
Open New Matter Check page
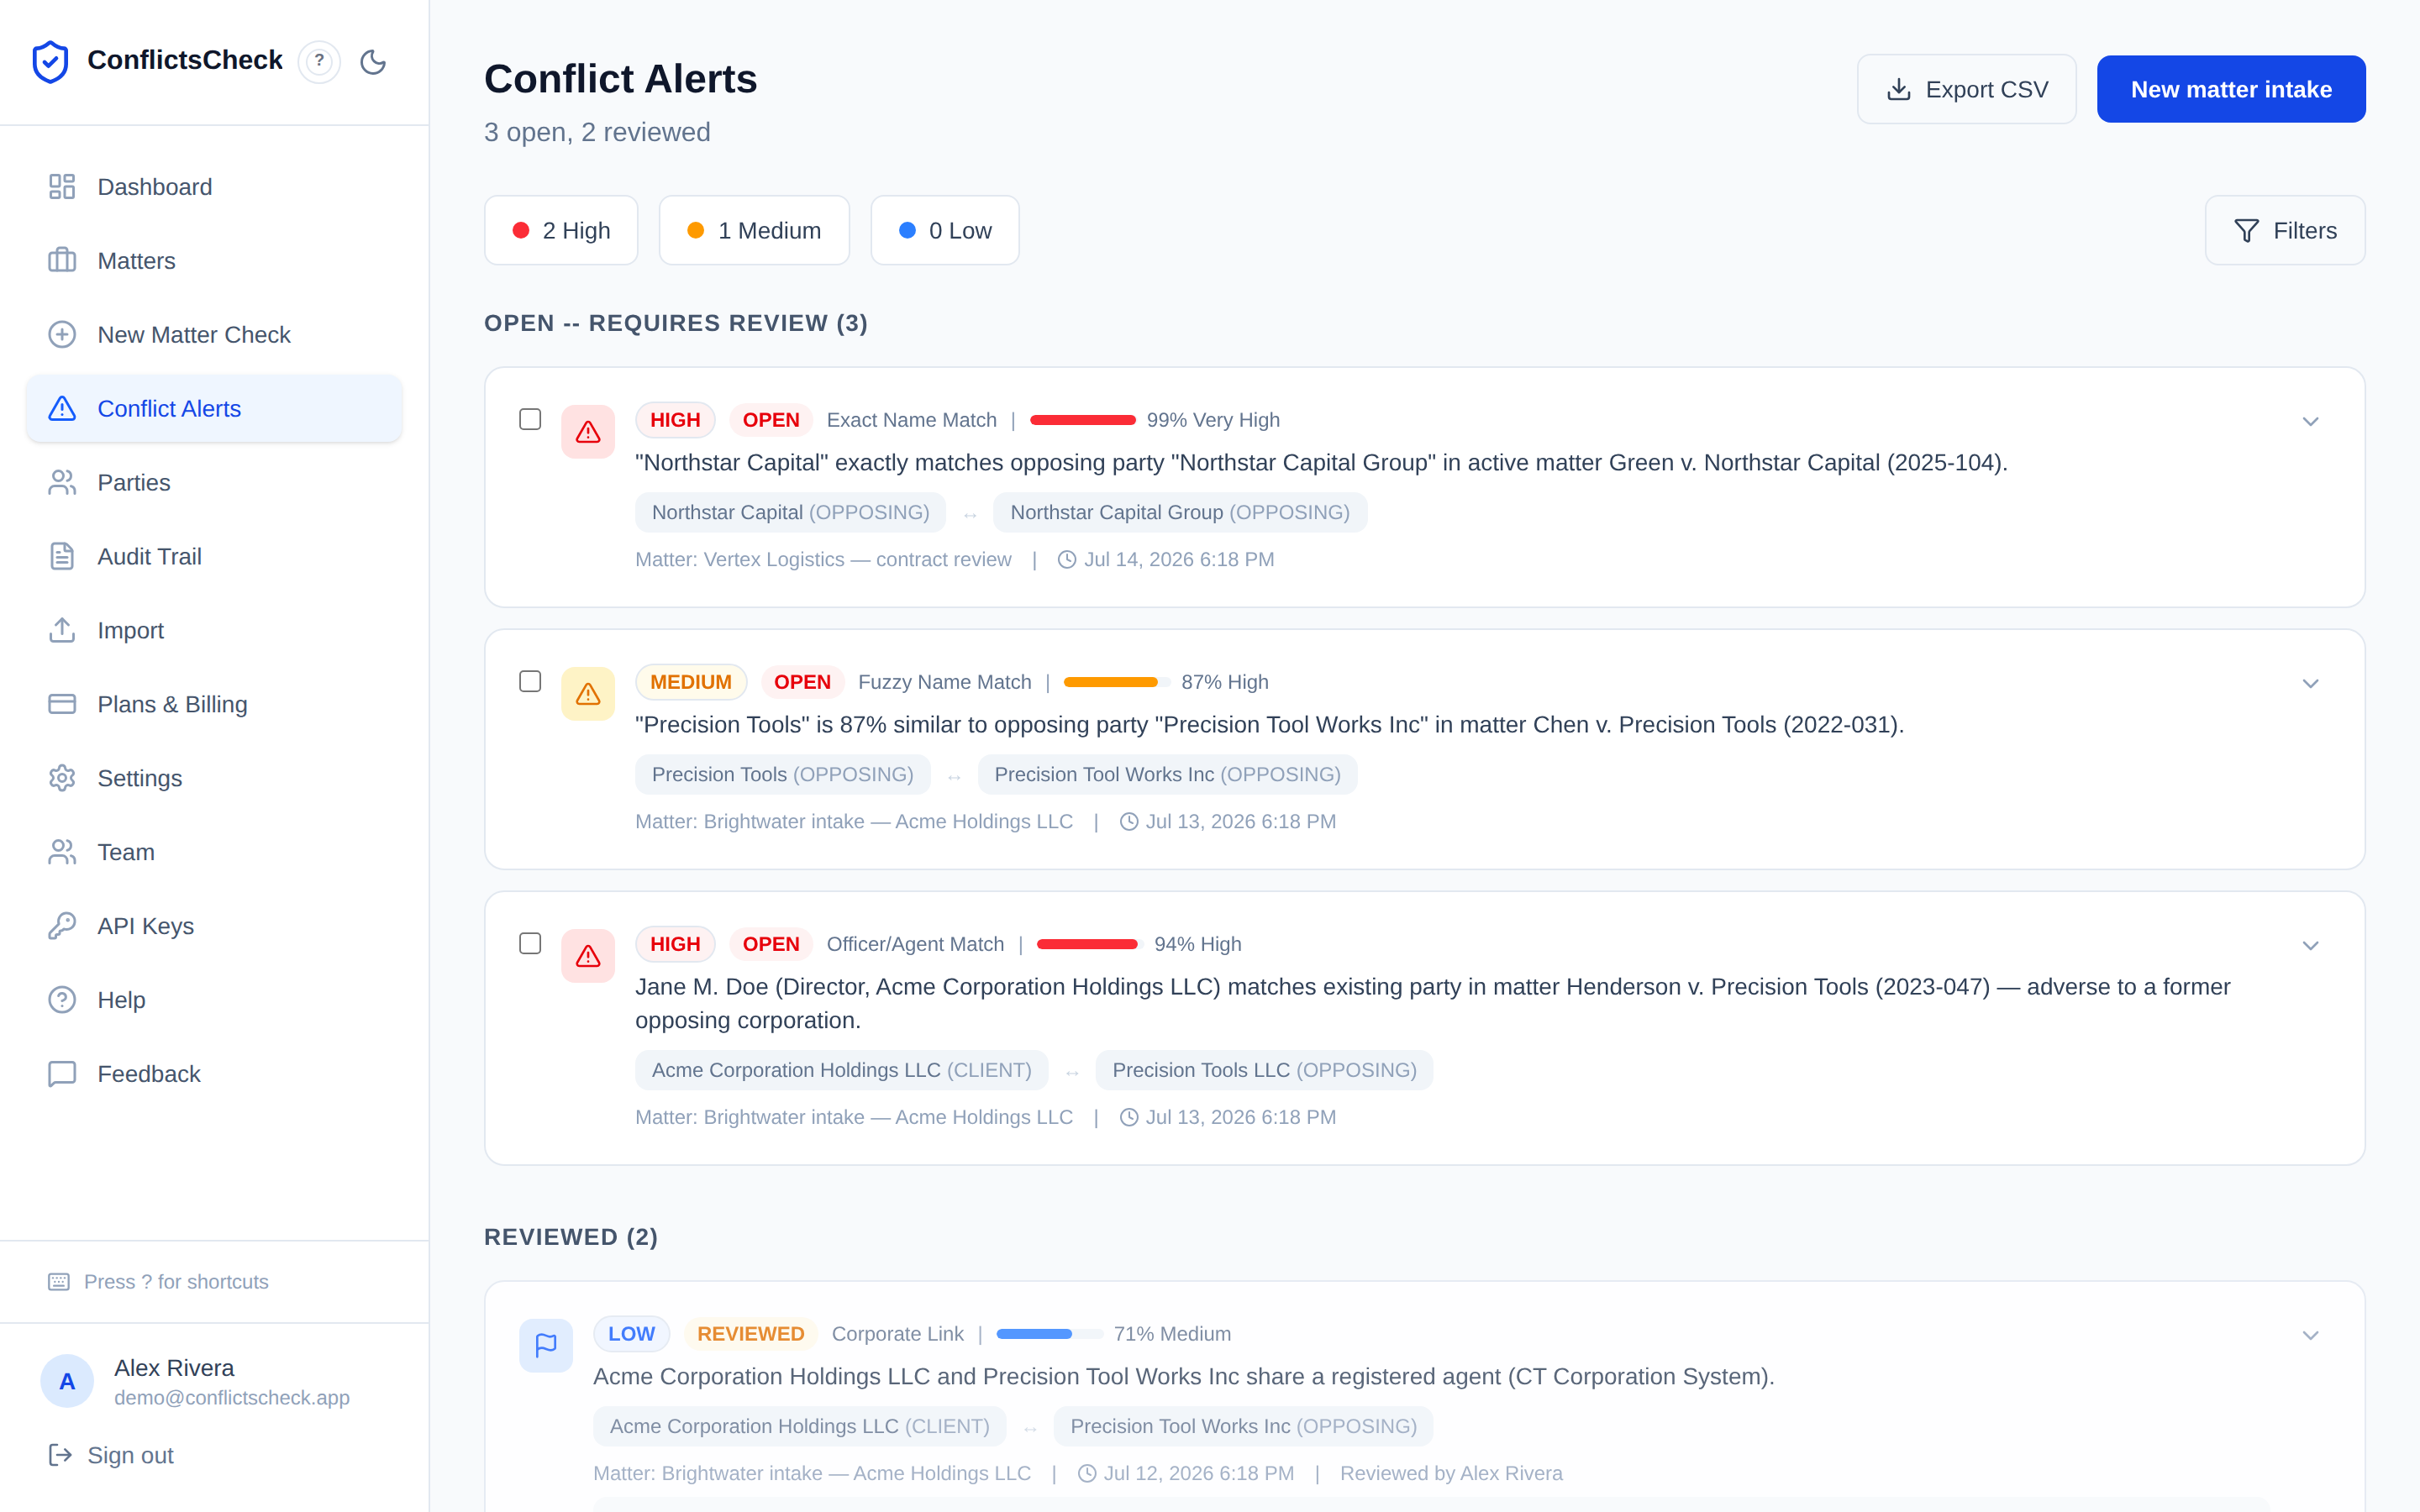point(214,335)
